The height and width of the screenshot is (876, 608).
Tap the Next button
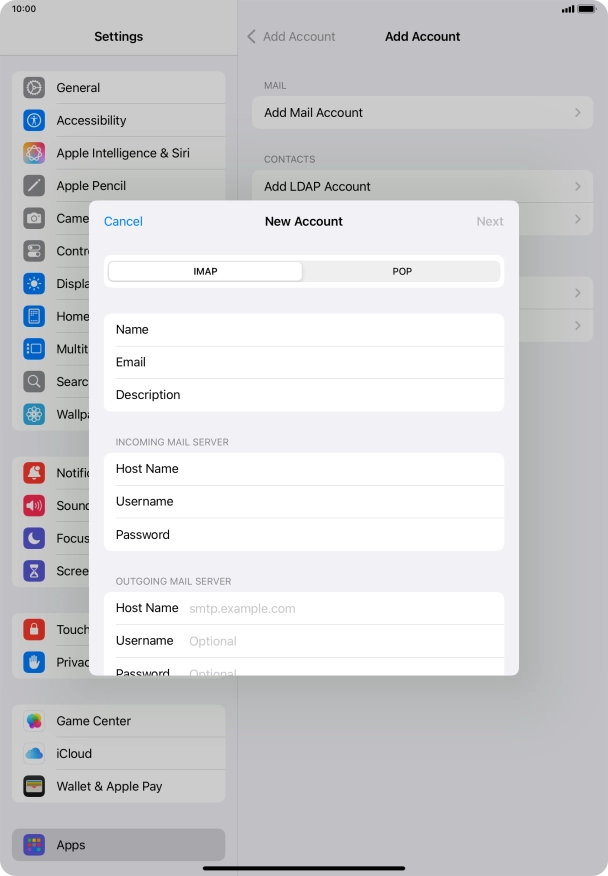tap(489, 221)
